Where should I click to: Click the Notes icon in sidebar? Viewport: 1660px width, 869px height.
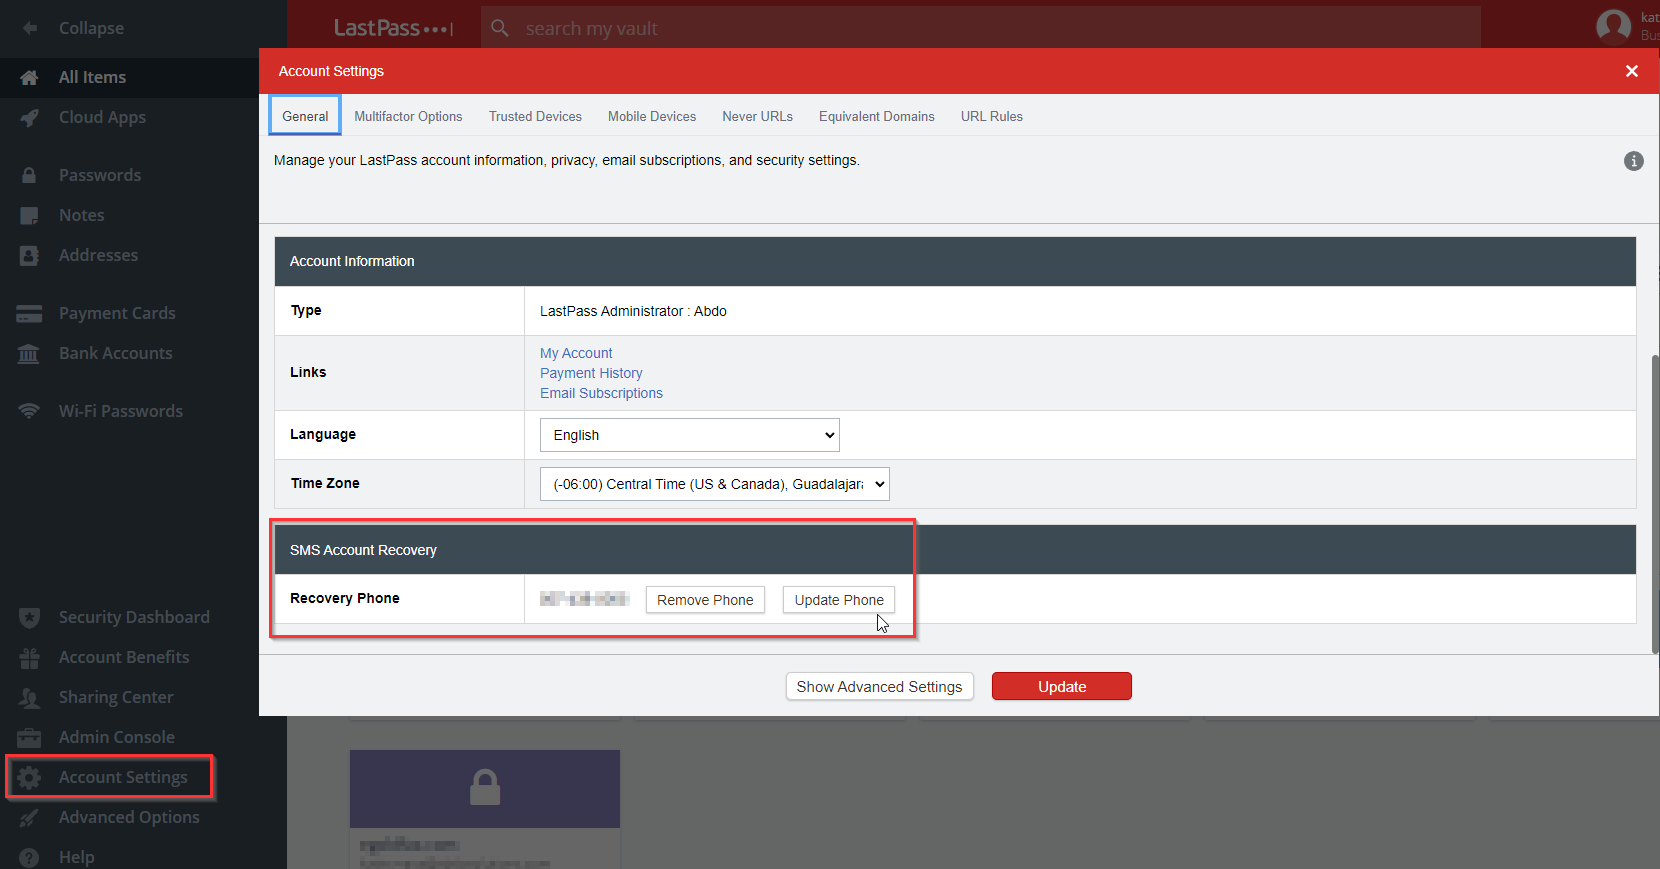[29, 215]
